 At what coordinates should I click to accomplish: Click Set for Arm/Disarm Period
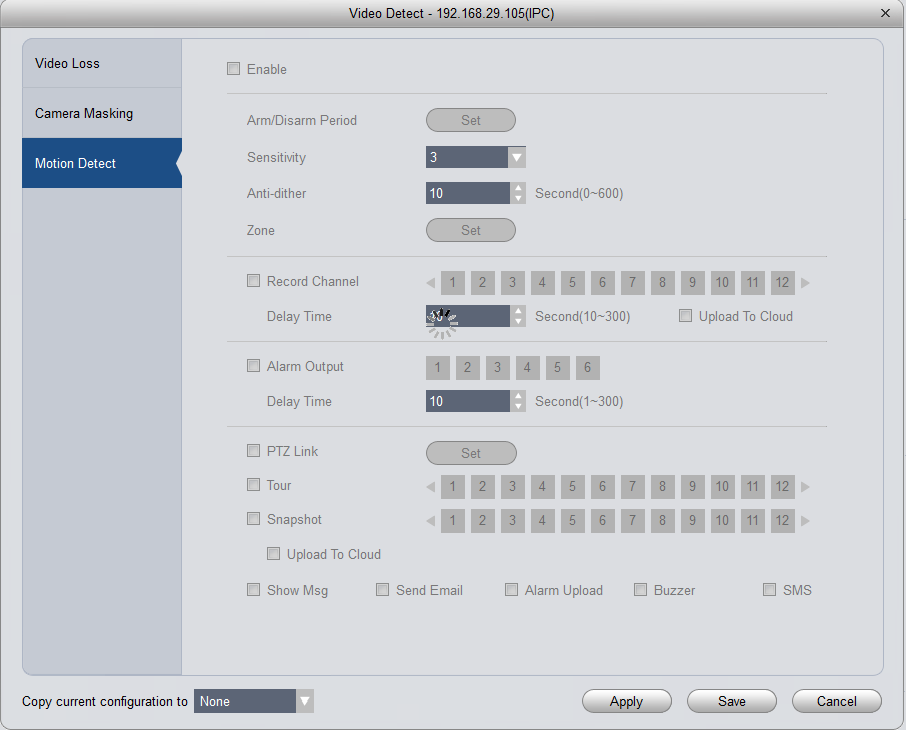[471, 120]
